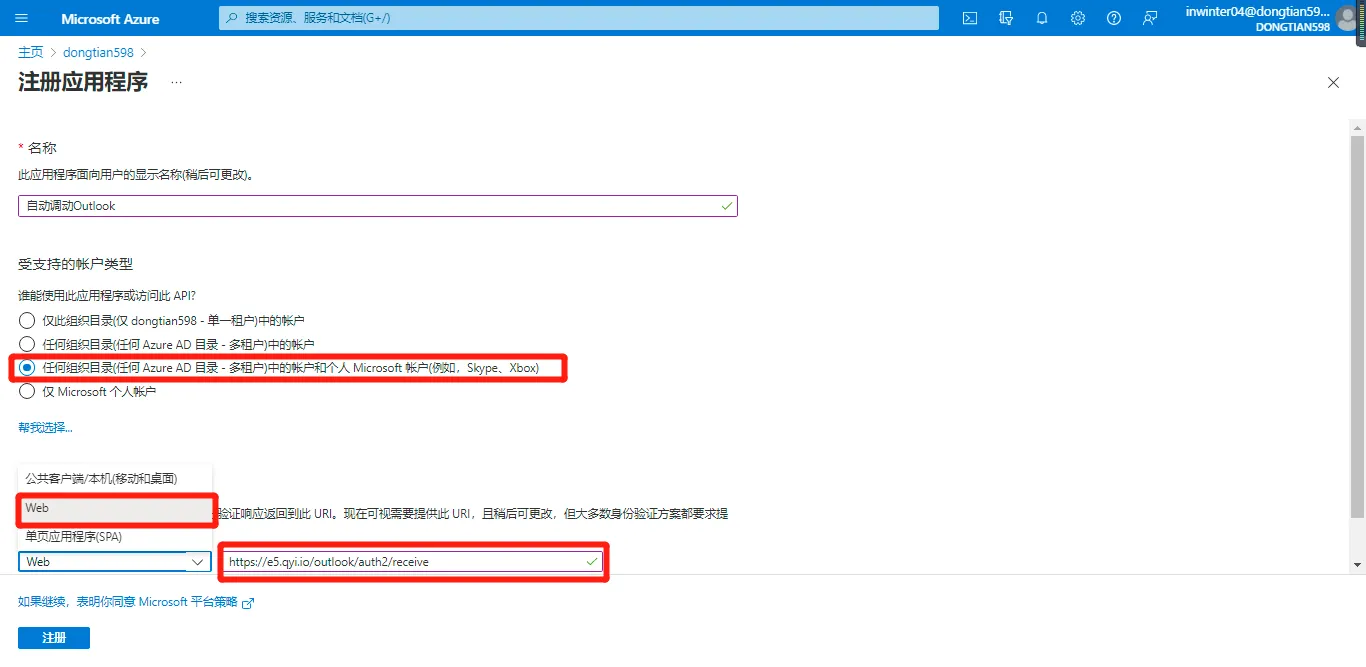This screenshot has width=1366, height=667.
Task: Click the blue 注册 register button
Action: 54,638
